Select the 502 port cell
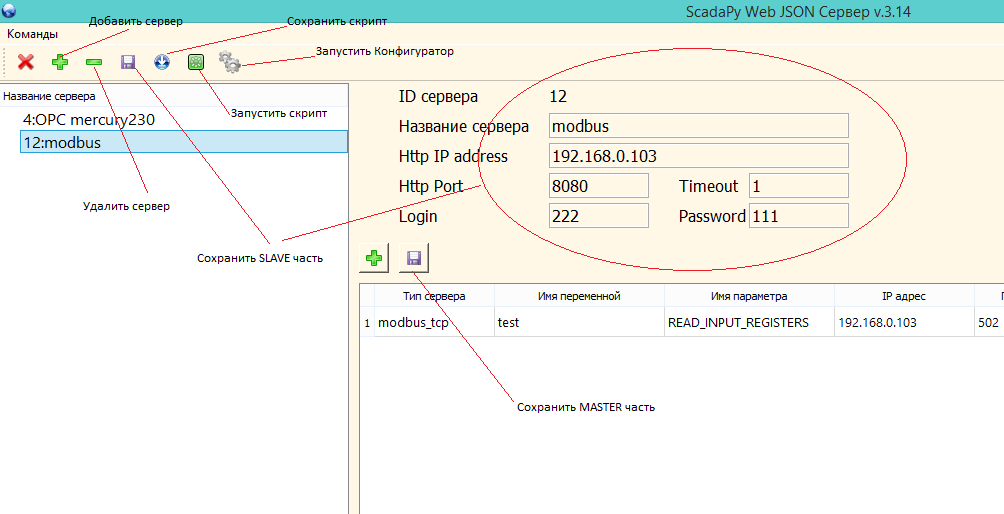This screenshot has height=514, width=1004. [x=989, y=323]
